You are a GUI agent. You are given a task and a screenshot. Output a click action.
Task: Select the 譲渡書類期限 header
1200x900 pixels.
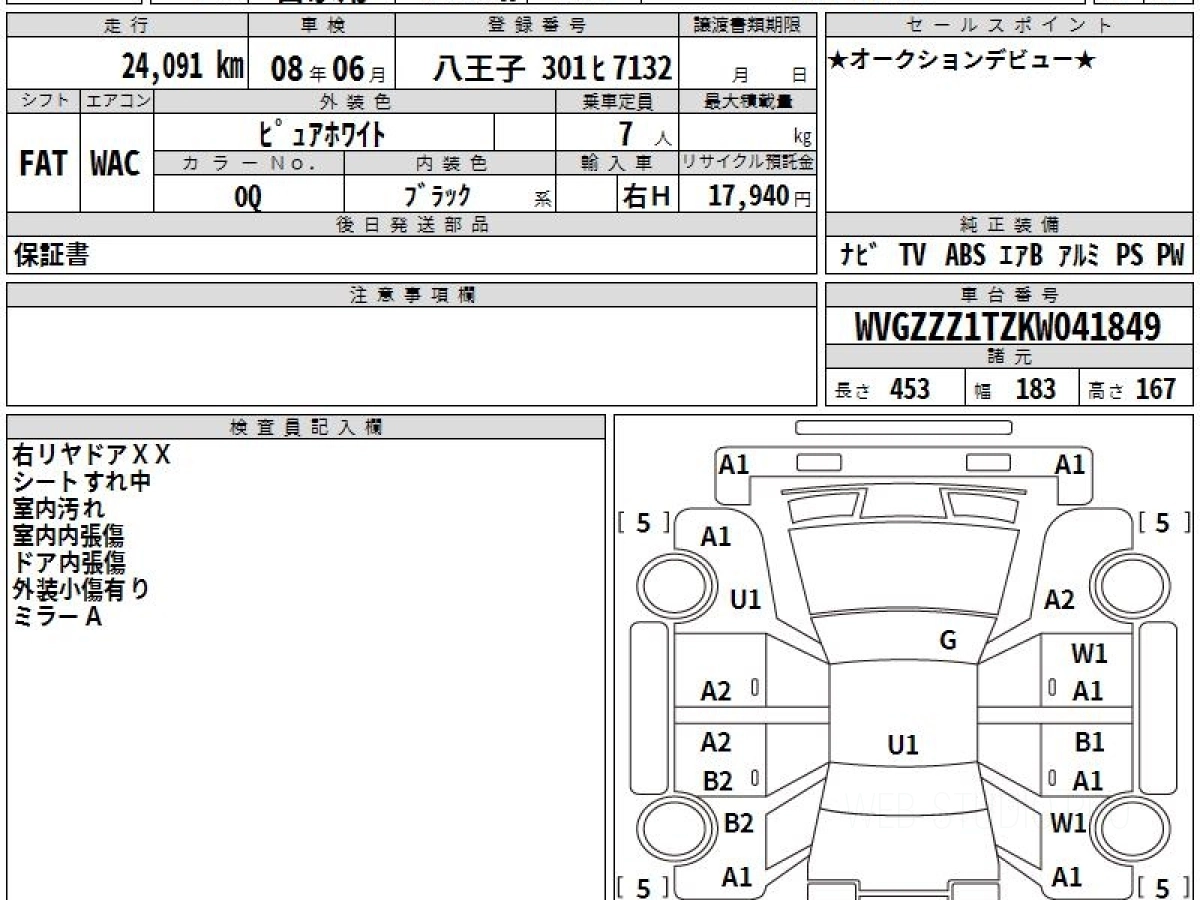coord(748,26)
